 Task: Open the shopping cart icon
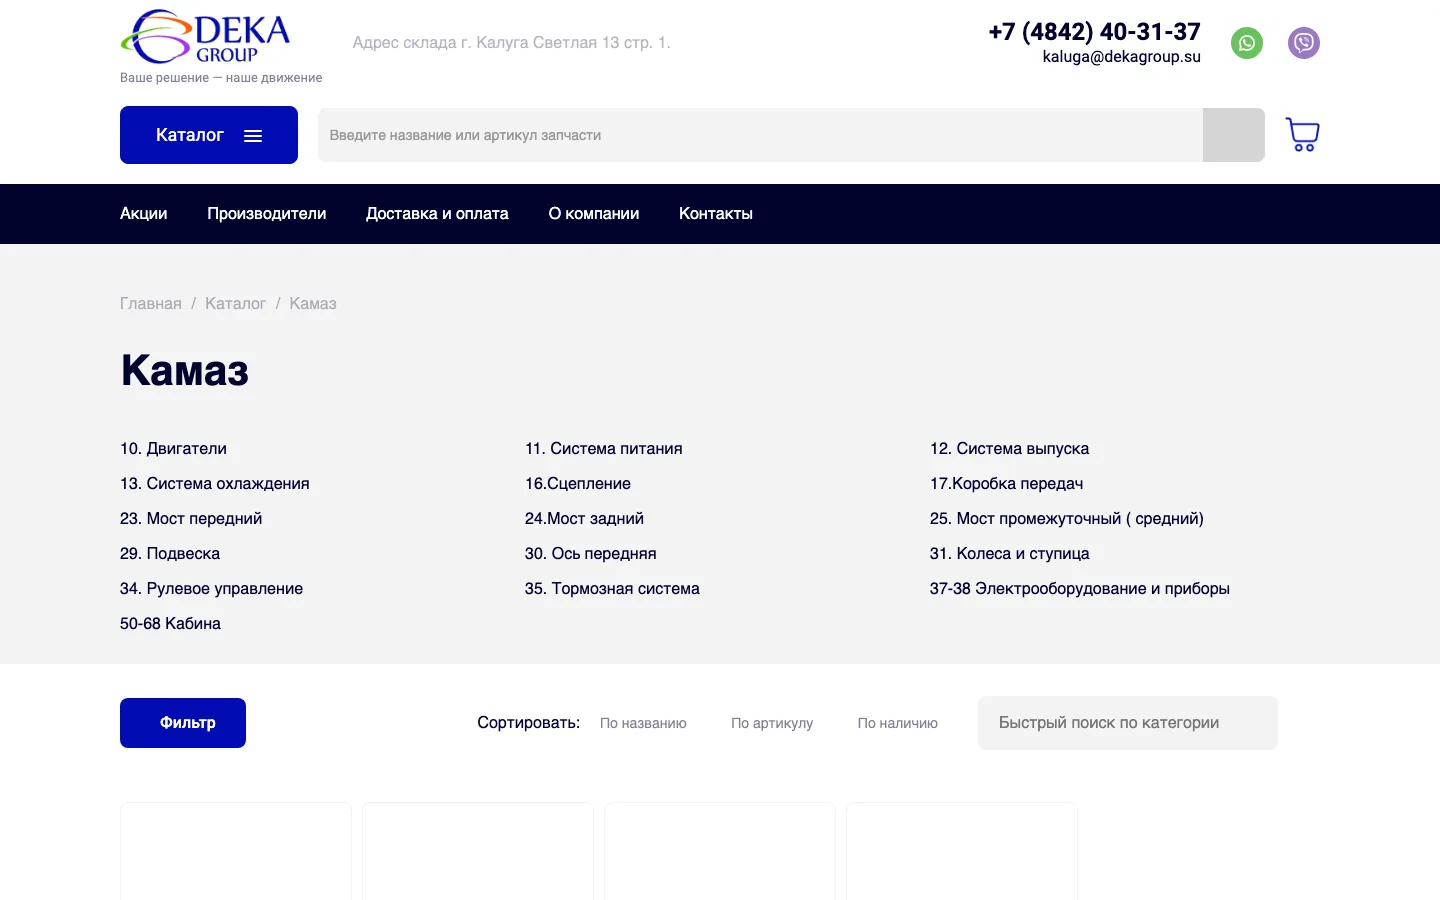[x=1302, y=135]
